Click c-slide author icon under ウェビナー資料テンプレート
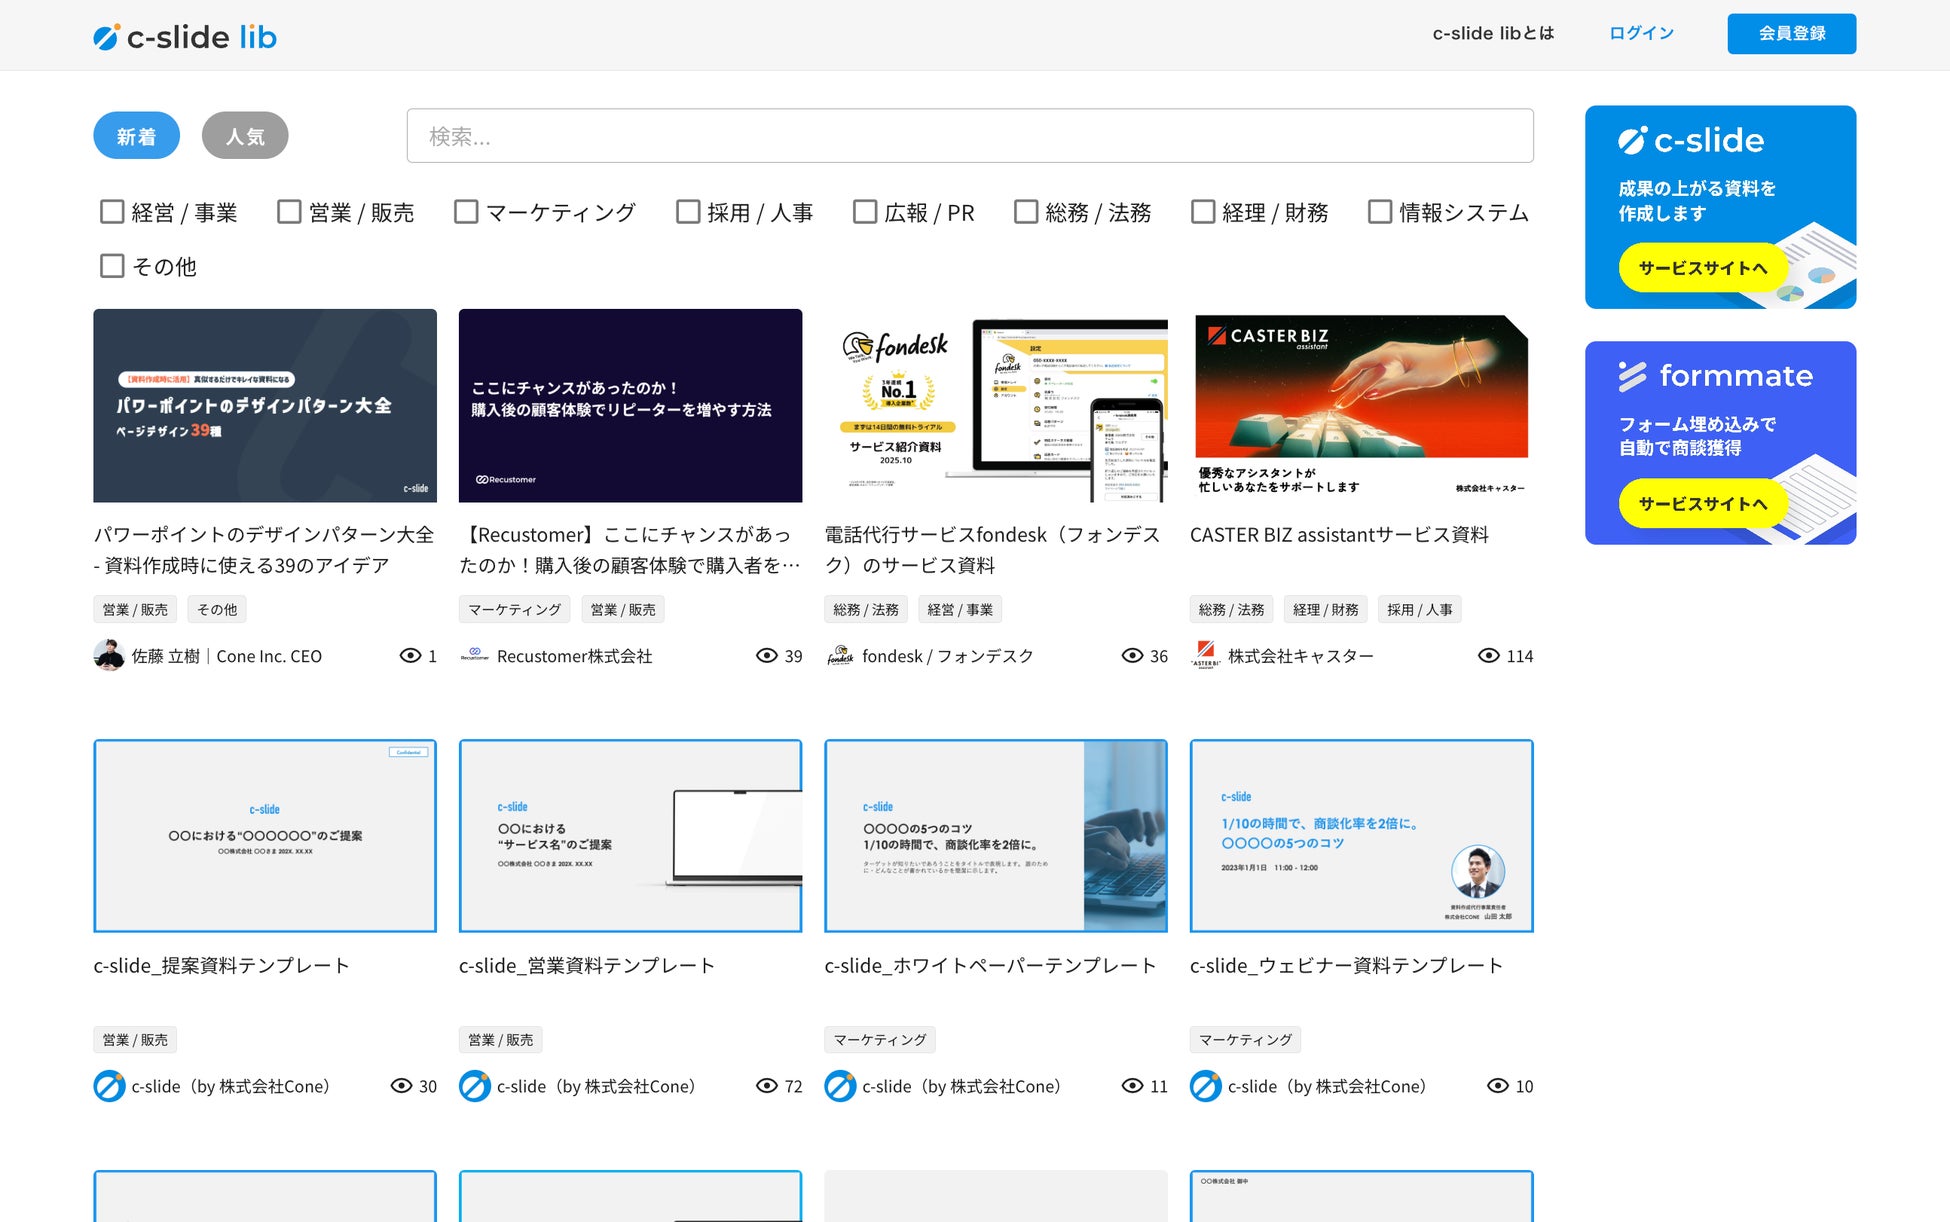This screenshot has height=1222, width=1950. (1205, 1086)
